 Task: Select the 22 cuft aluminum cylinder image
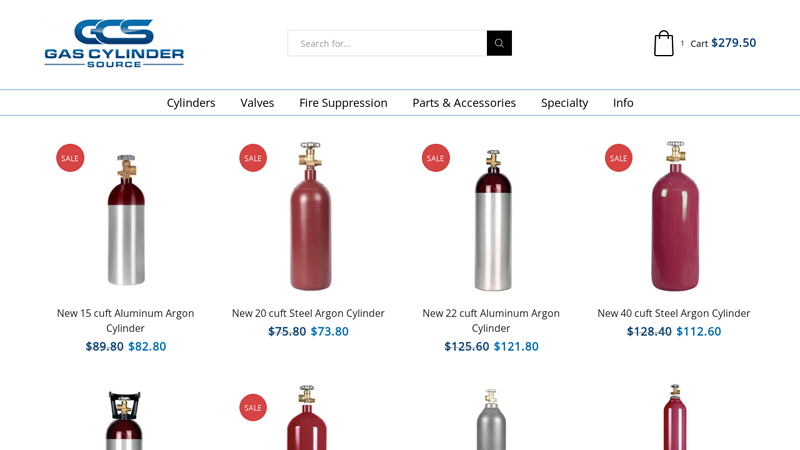(491, 220)
